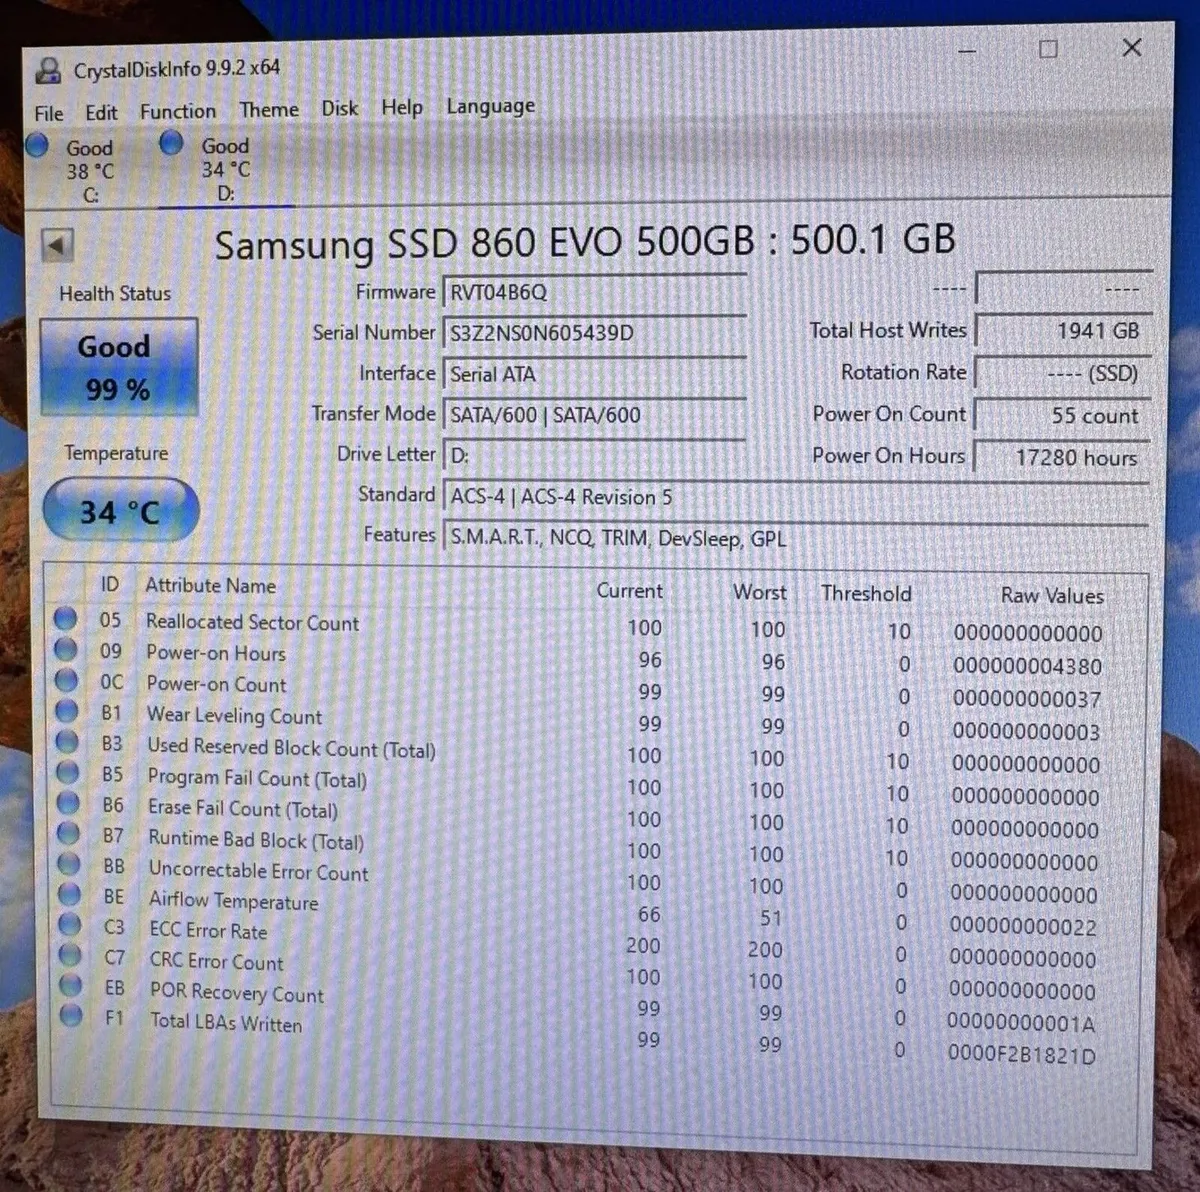The image size is (1200, 1192).
Task: Click the Raw Values column header
Action: (1052, 595)
